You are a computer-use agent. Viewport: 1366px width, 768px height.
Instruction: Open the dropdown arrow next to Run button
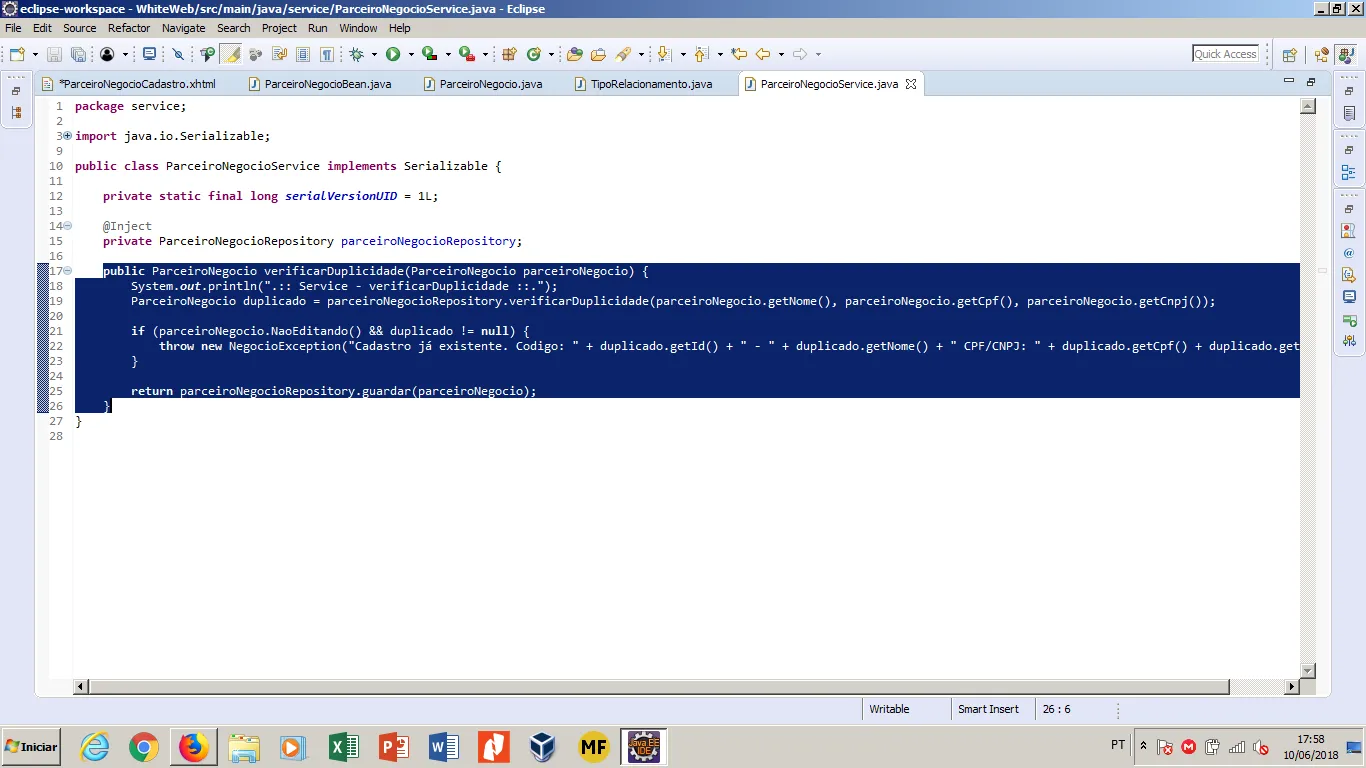pos(409,55)
